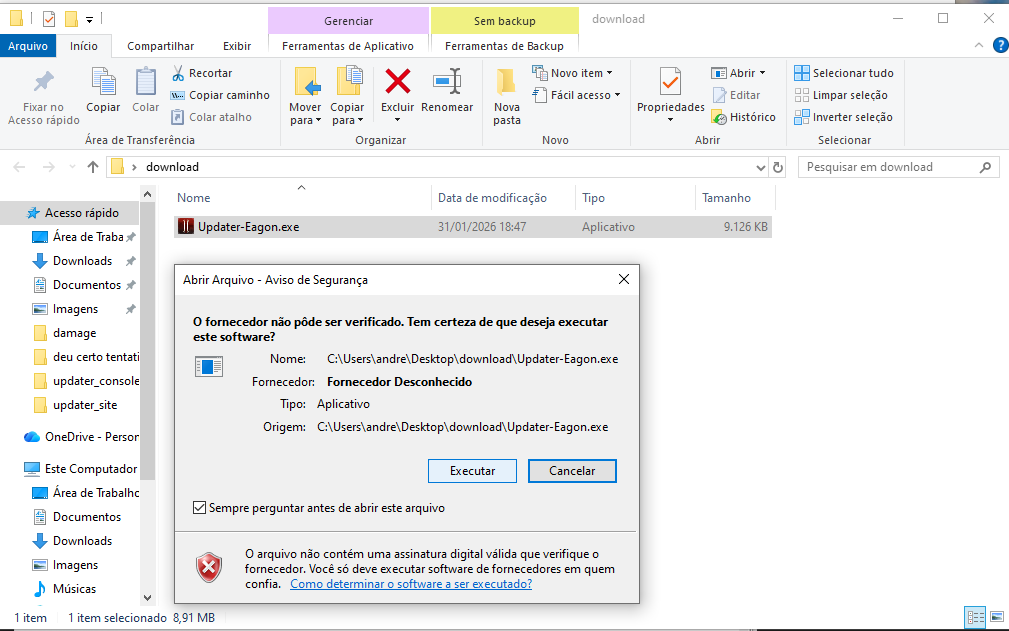Open the Arquivo menu tab
Screen dimensions: 1009x631
[x=28, y=46]
